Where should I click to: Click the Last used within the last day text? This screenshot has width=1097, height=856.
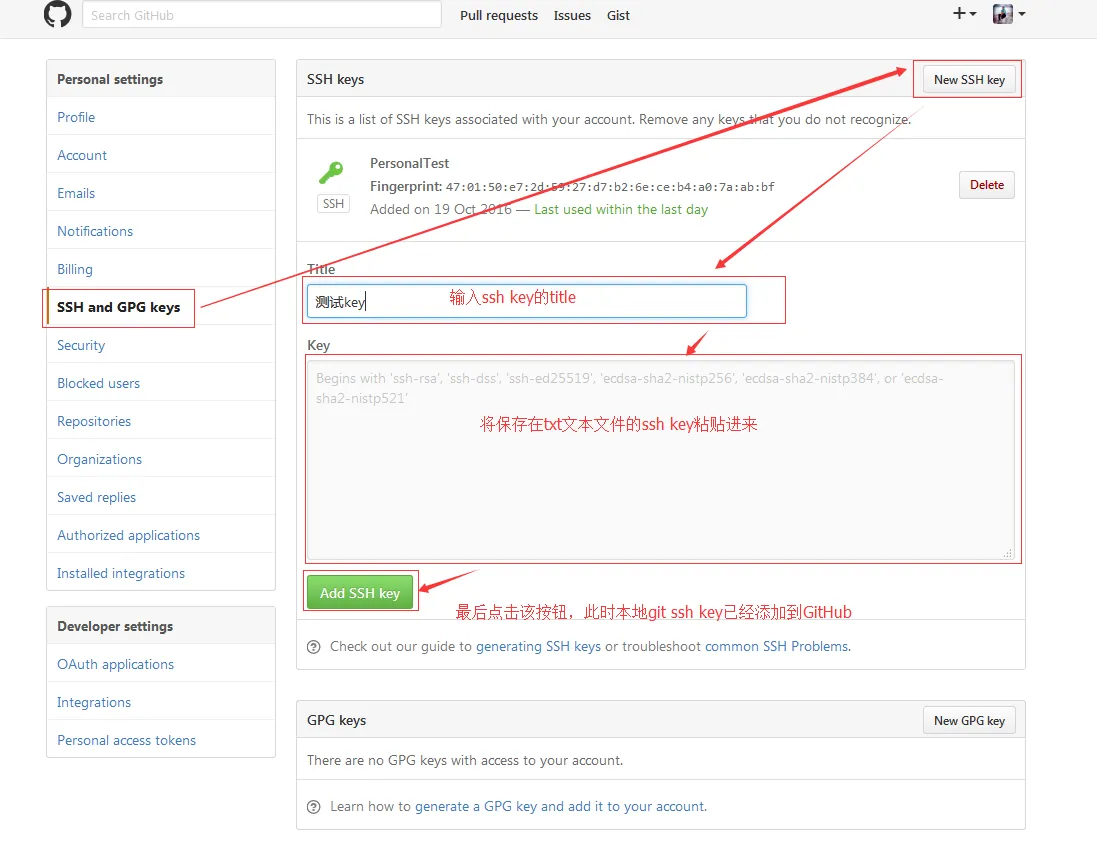click(621, 209)
